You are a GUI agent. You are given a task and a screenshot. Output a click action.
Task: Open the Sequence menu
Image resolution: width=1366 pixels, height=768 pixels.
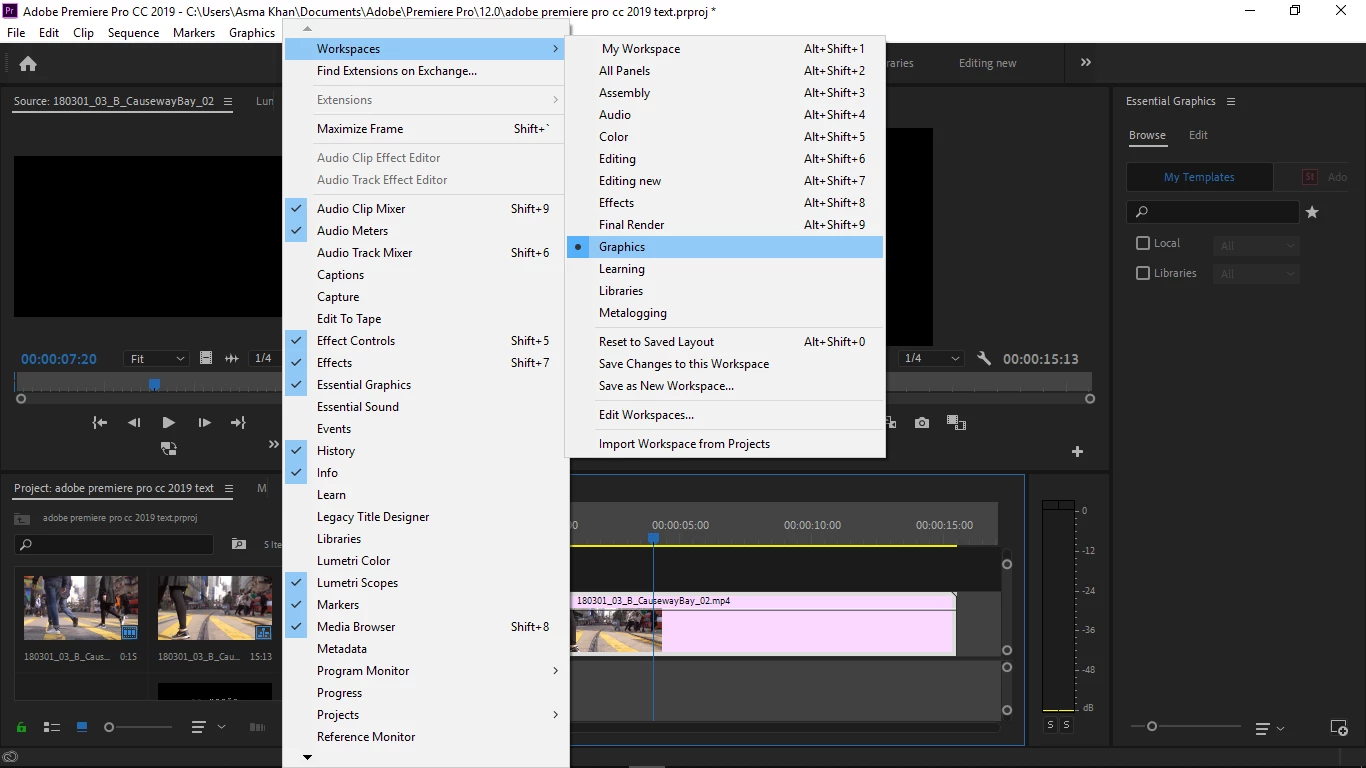tap(133, 33)
